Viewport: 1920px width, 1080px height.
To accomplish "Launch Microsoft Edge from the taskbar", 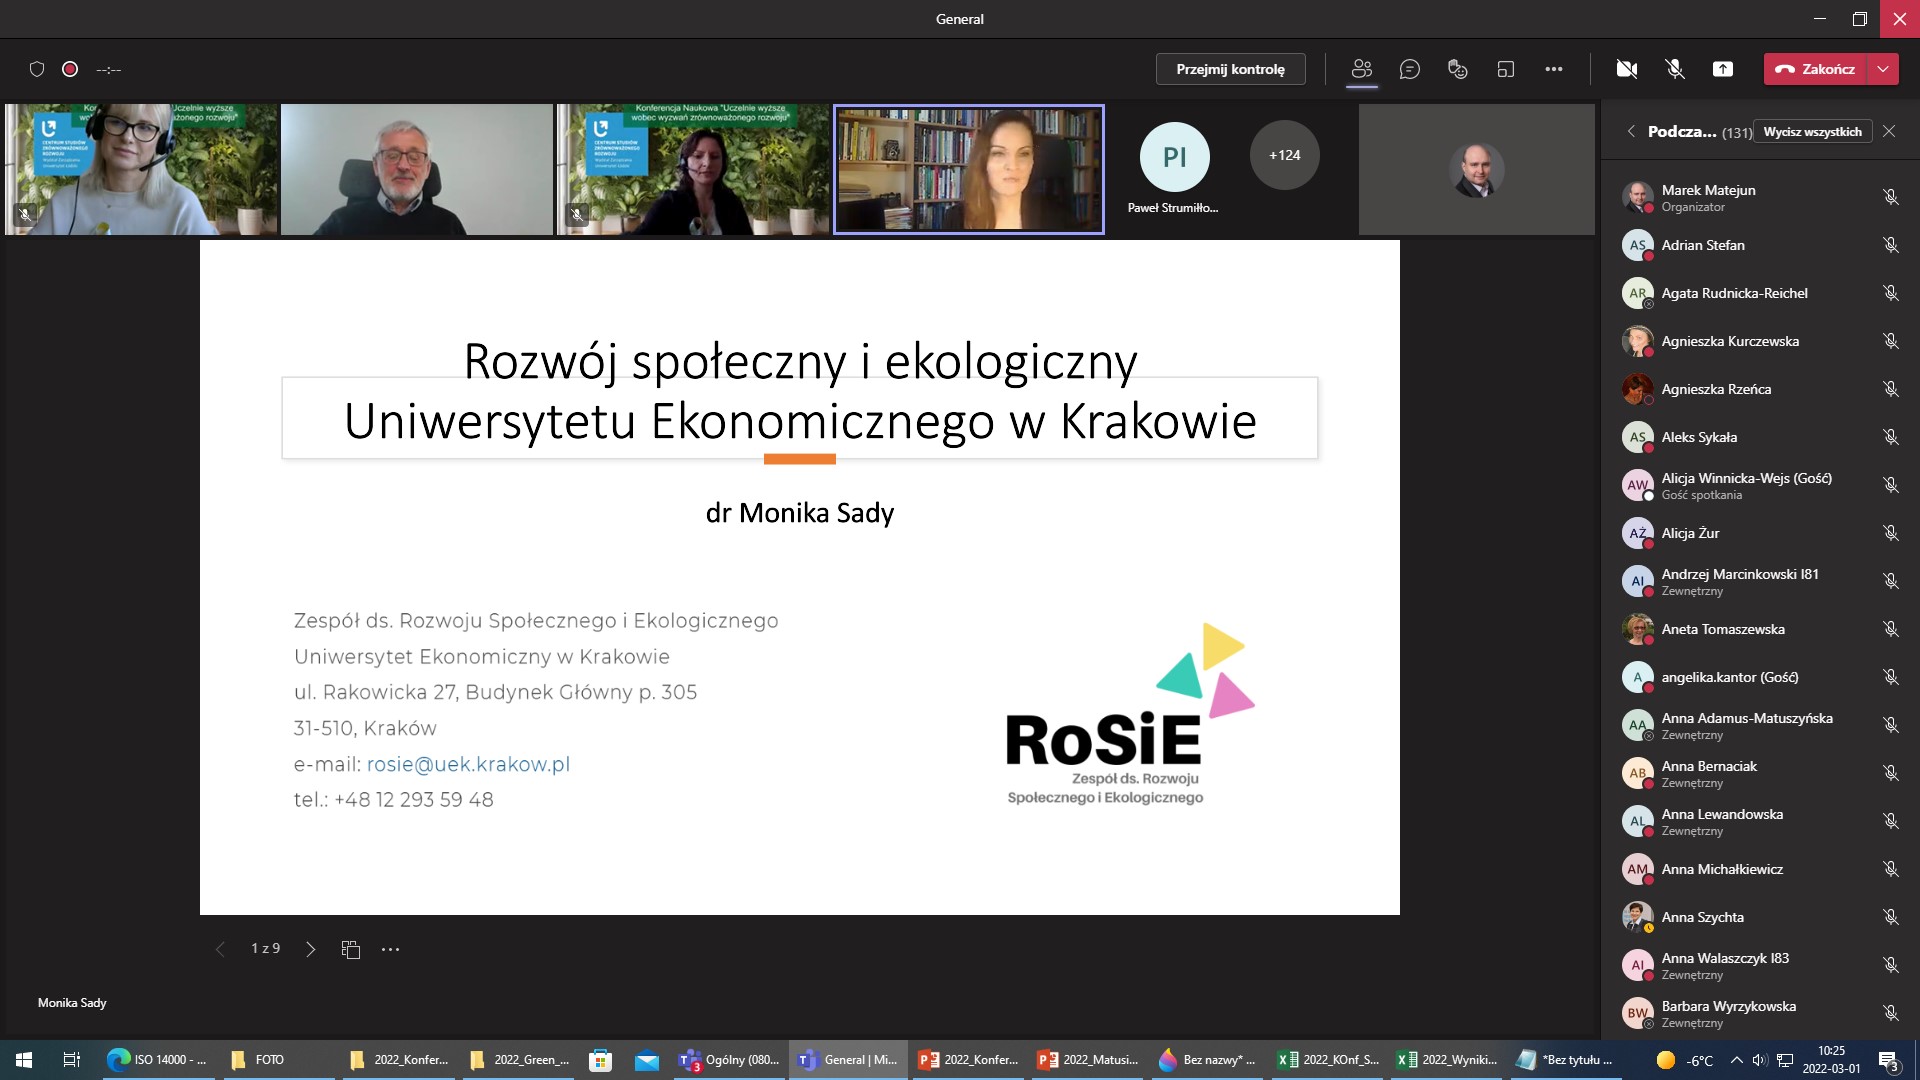I will point(119,1059).
